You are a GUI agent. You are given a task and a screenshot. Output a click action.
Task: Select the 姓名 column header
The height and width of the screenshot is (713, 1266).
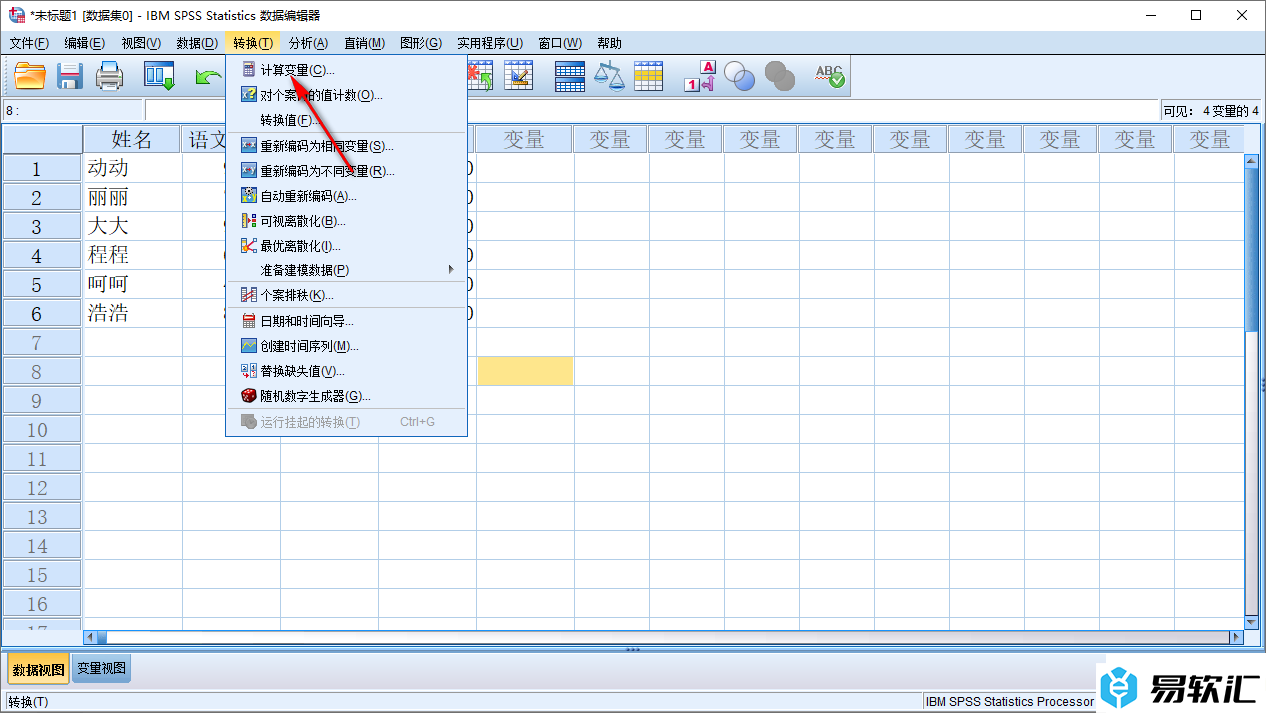click(x=132, y=139)
